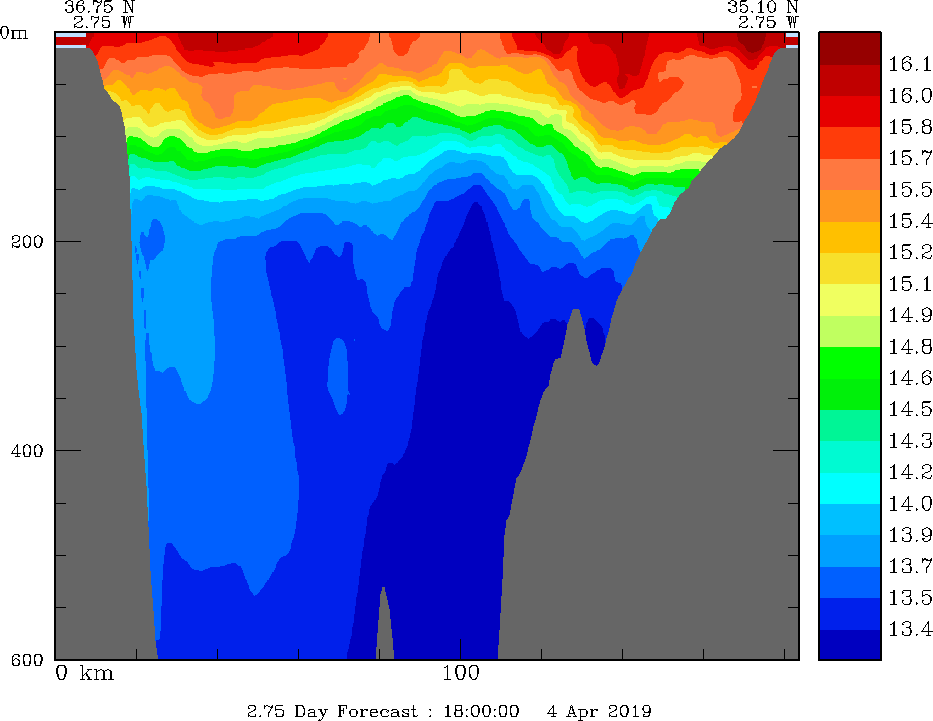
Task: Click the sea-green swatch between 14.5 and 14.3
Action: (850, 425)
